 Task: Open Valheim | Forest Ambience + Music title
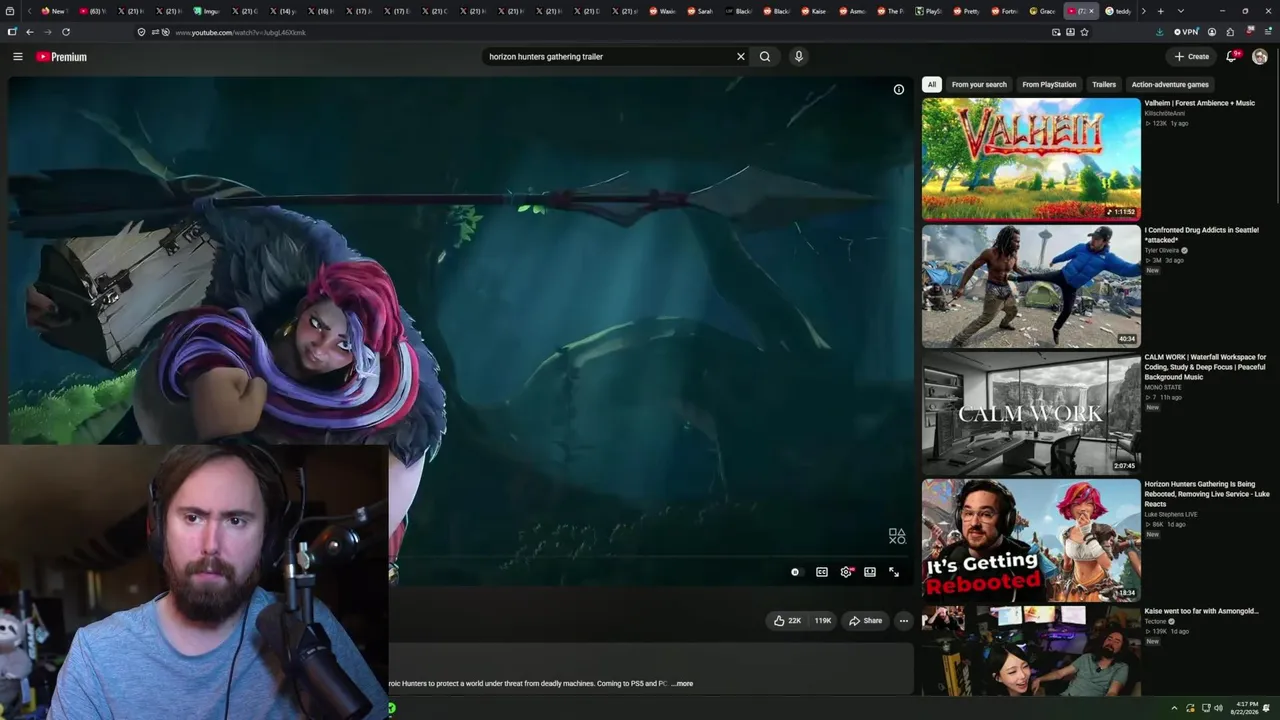[x=1199, y=103]
